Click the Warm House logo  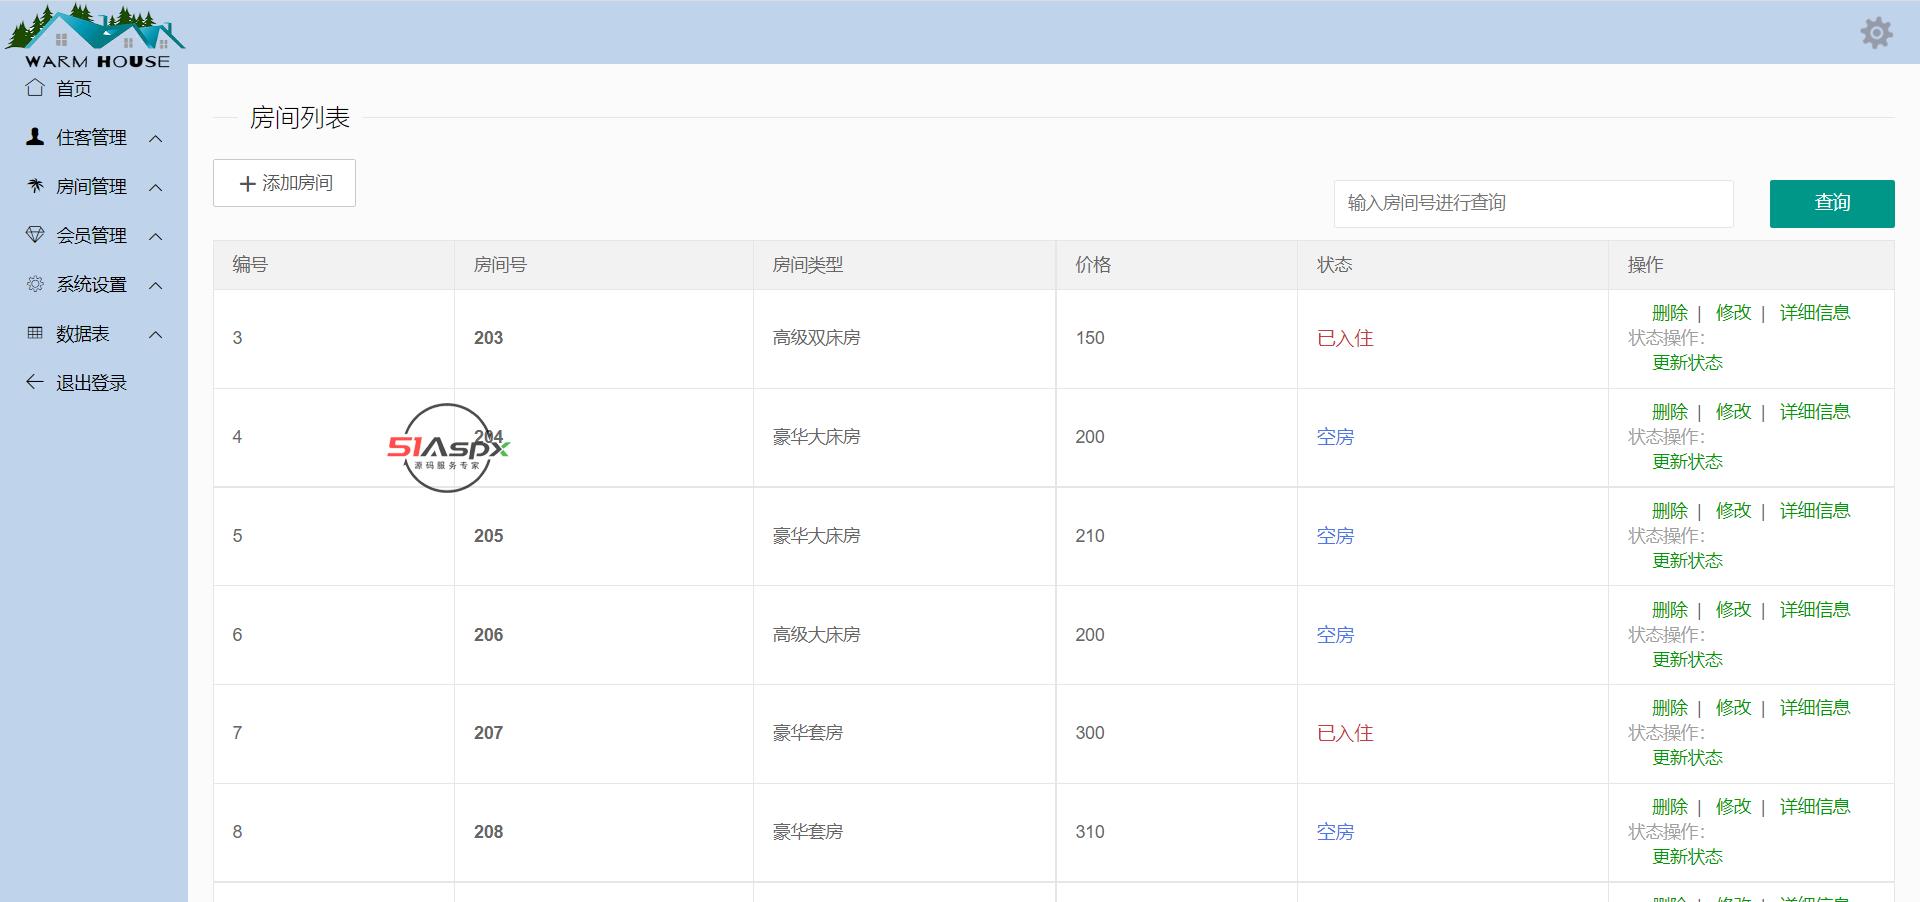pos(95,36)
